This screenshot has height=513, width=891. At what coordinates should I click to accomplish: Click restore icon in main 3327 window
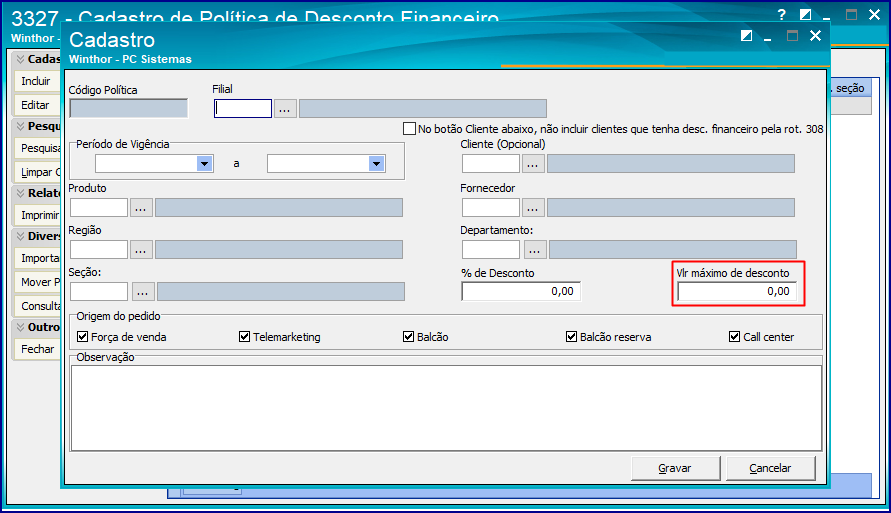coord(805,15)
